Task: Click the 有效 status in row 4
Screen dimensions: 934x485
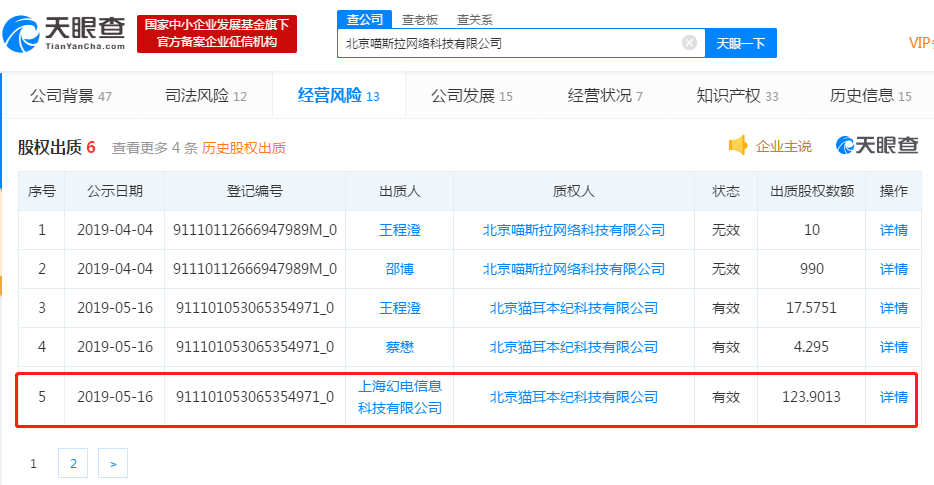Action: 726,347
